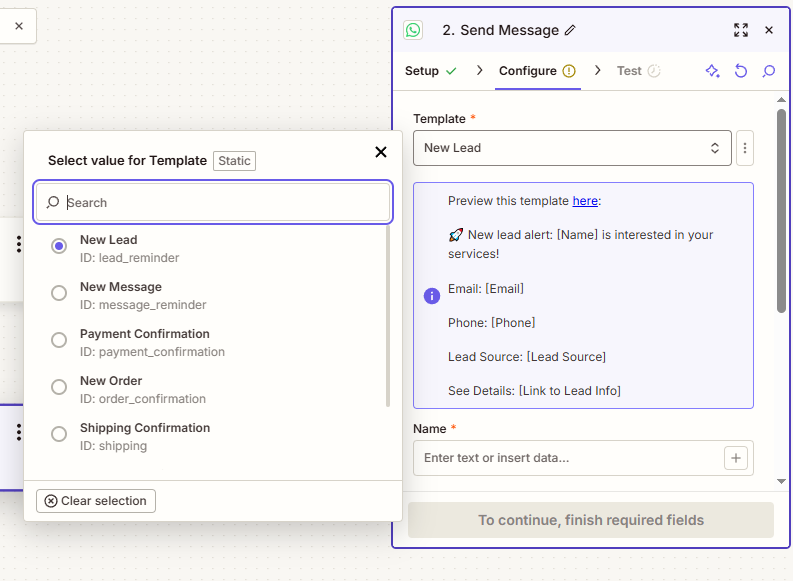Click 'Email: [Email]' in template preview
Screen dimensions: 793x581
pyautogui.click(x=486, y=289)
